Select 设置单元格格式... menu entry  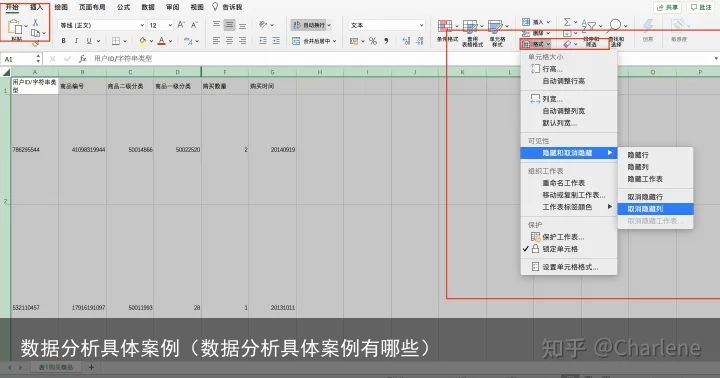[568, 267]
